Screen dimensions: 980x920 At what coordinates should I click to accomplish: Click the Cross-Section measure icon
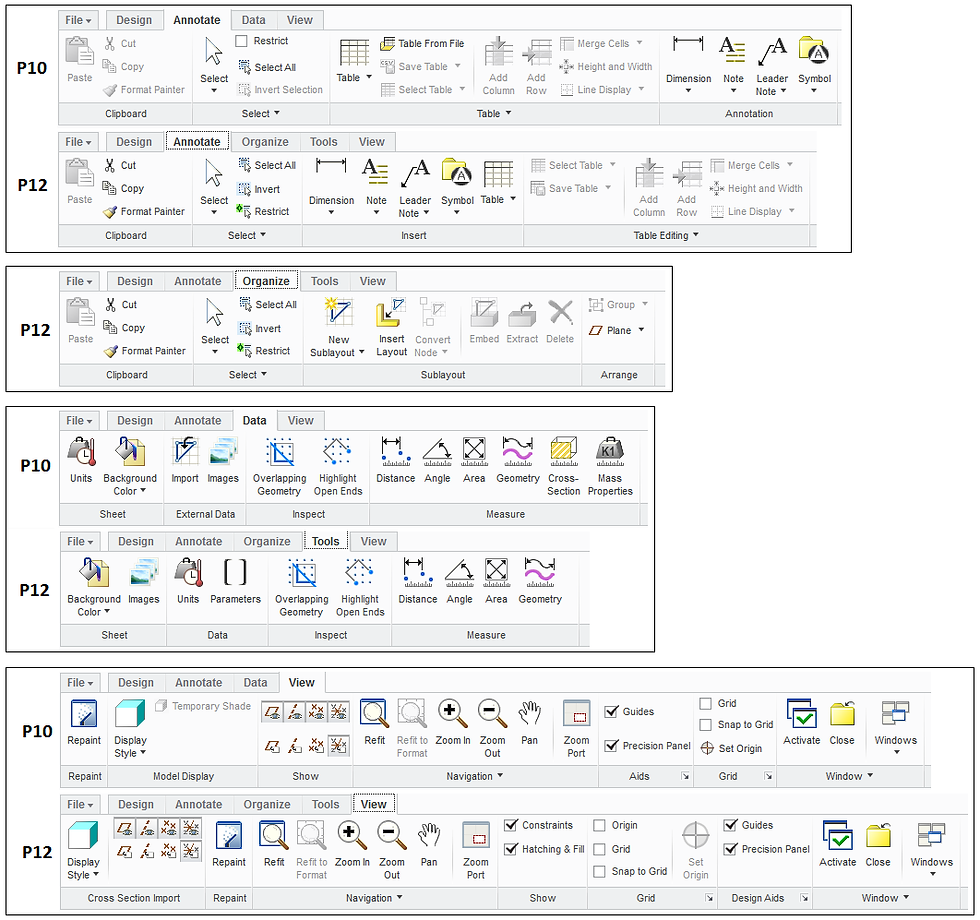pos(564,451)
